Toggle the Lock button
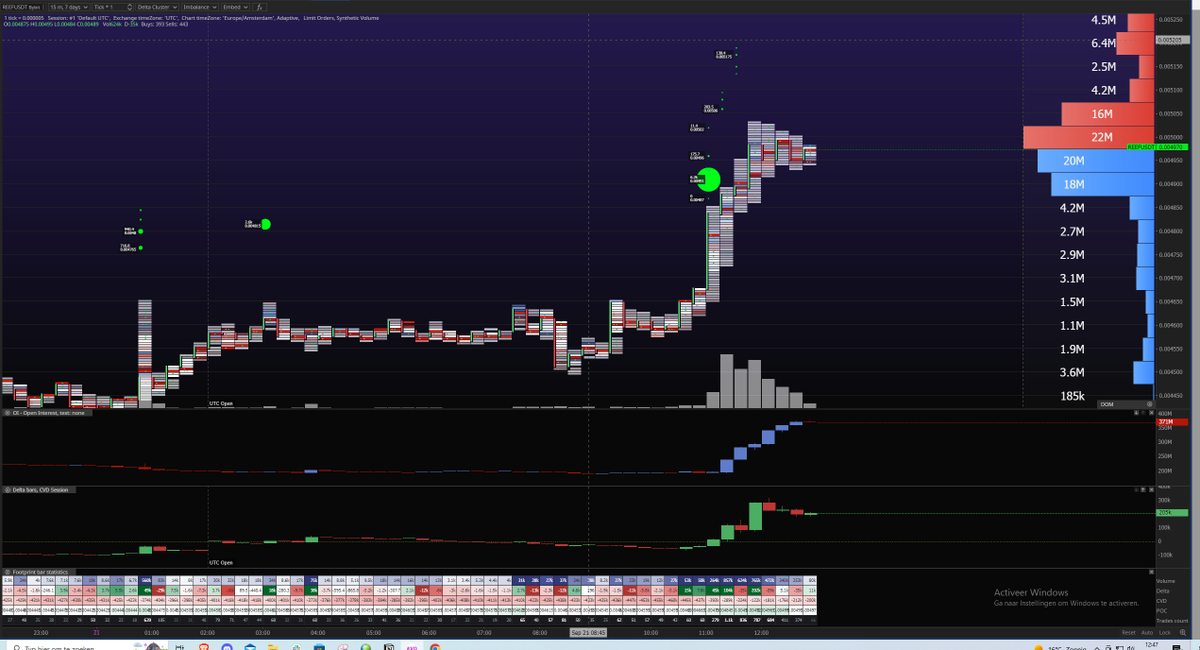1200x650 pixels. point(1165,633)
